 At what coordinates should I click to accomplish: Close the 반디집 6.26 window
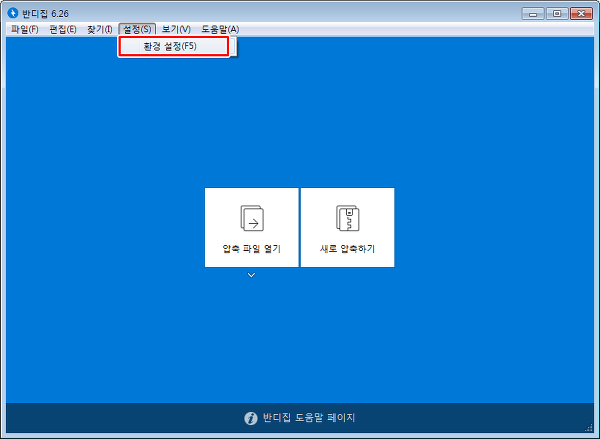(x=581, y=14)
